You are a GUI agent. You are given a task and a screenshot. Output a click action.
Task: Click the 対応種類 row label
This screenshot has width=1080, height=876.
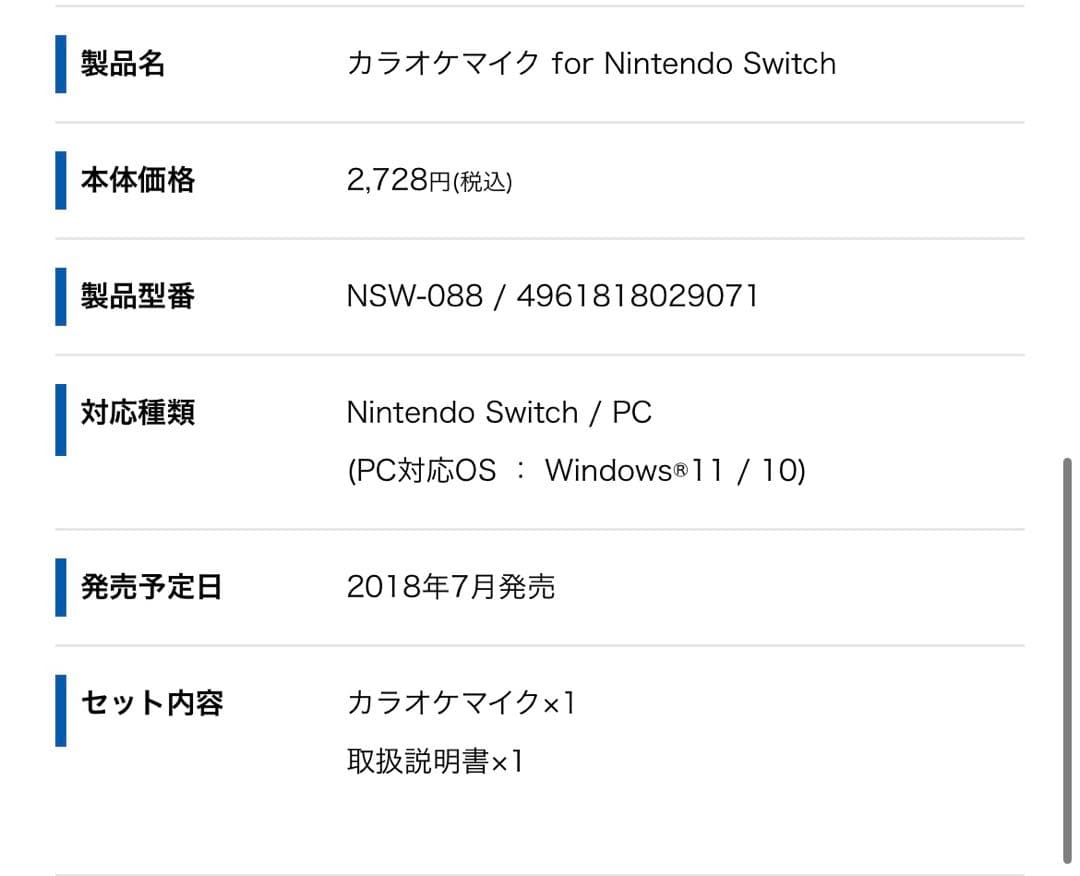(x=138, y=413)
